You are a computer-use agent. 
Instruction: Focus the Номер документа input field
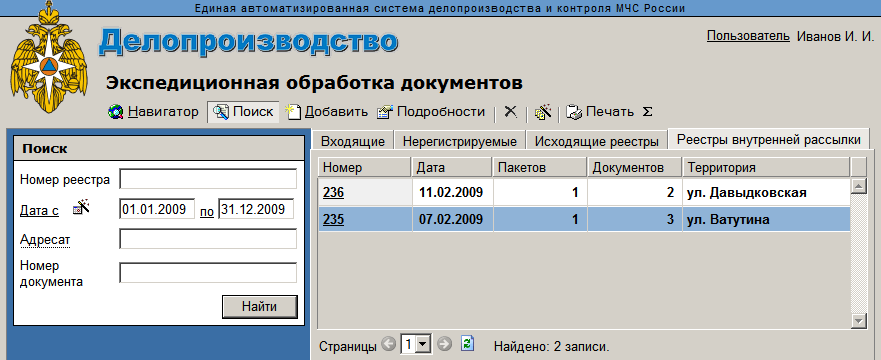coord(208,273)
